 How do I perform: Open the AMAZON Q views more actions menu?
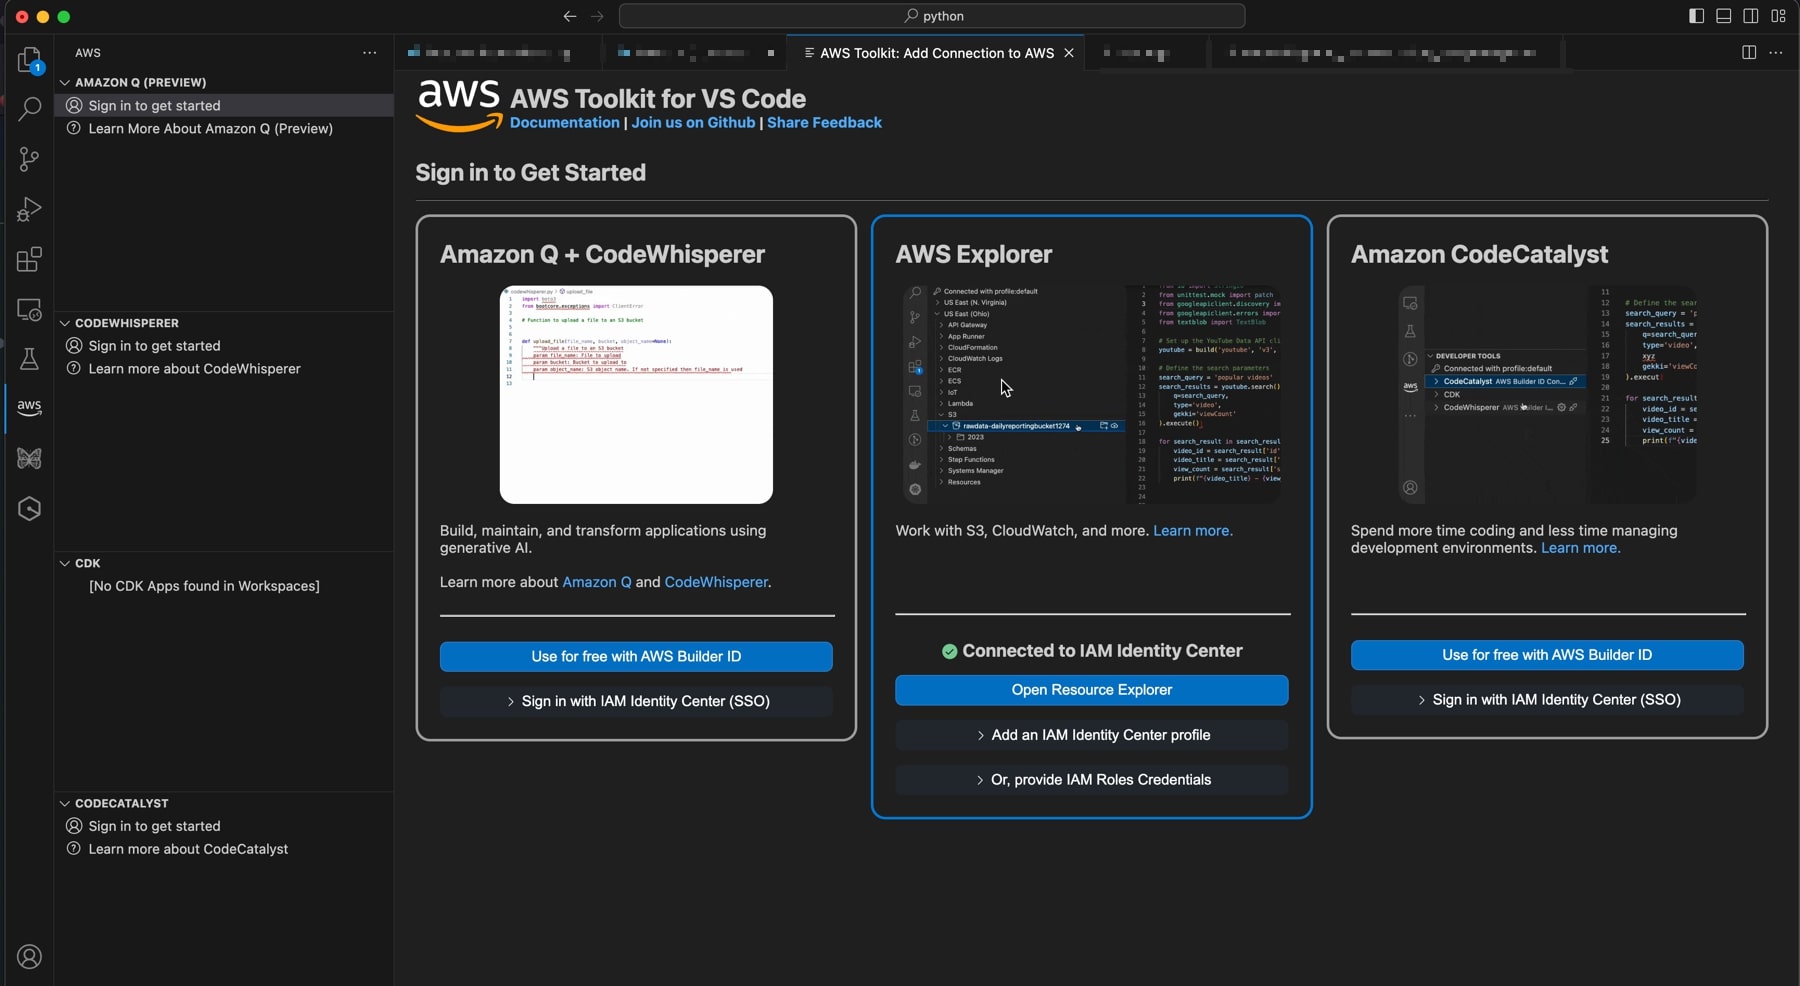pyautogui.click(x=369, y=53)
